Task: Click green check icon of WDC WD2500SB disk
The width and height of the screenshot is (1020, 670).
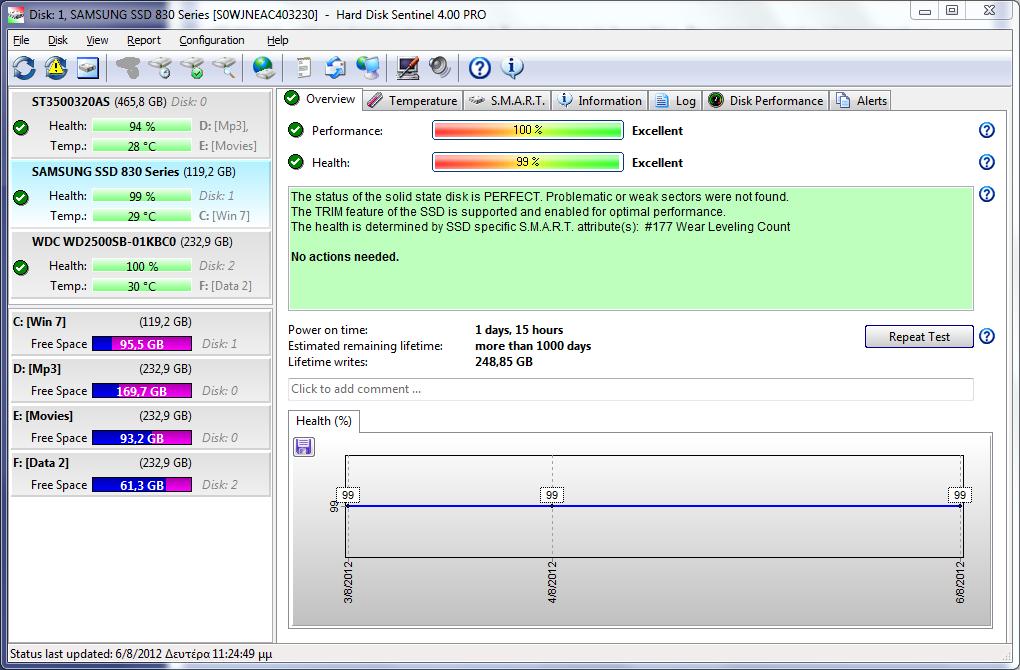Action: [x=21, y=267]
